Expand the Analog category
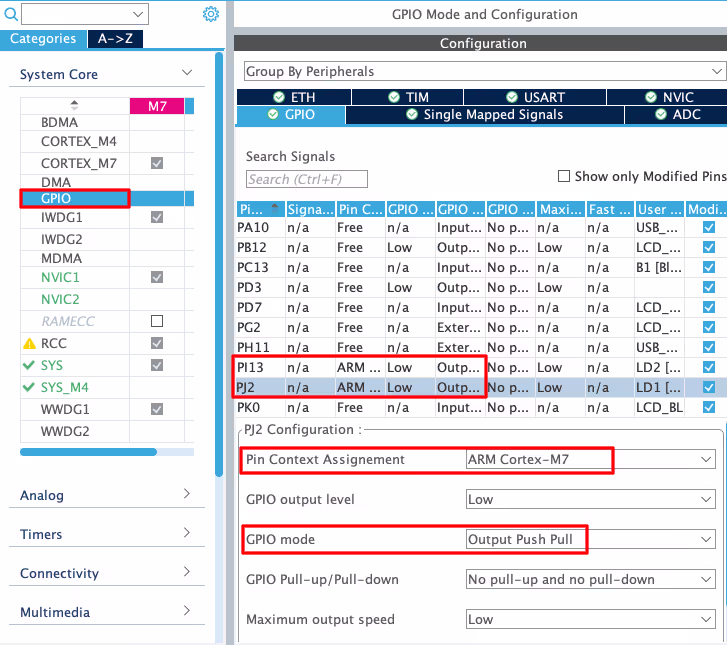The height and width of the screenshot is (645, 727). (x=107, y=495)
